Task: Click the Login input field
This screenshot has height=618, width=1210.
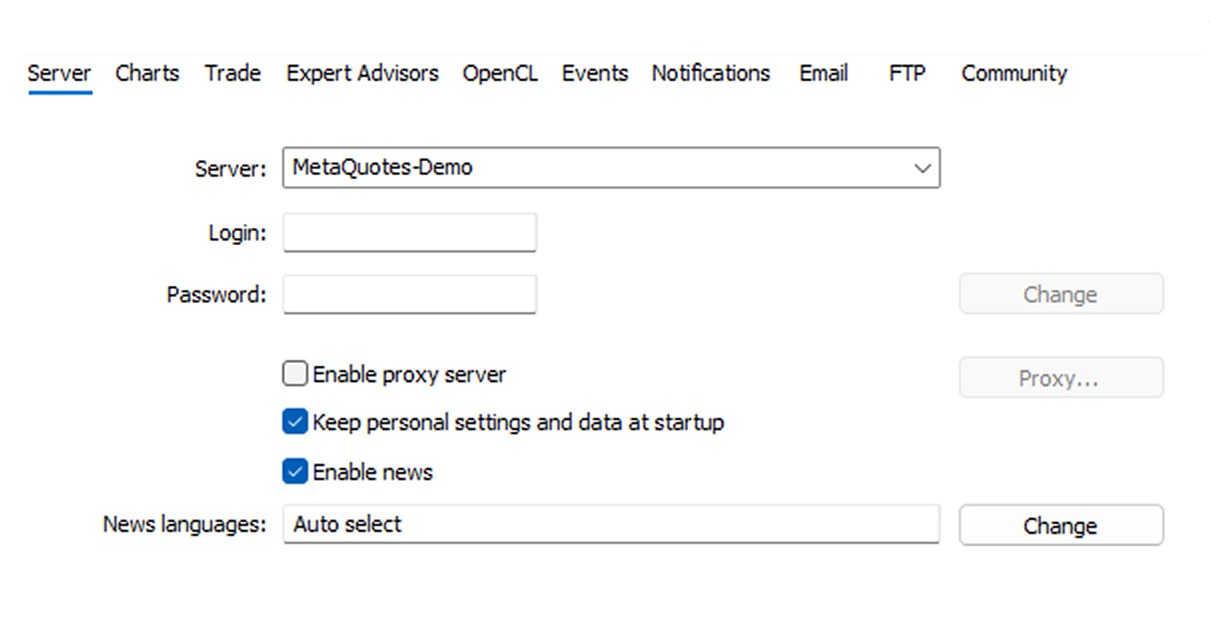Action: point(410,233)
